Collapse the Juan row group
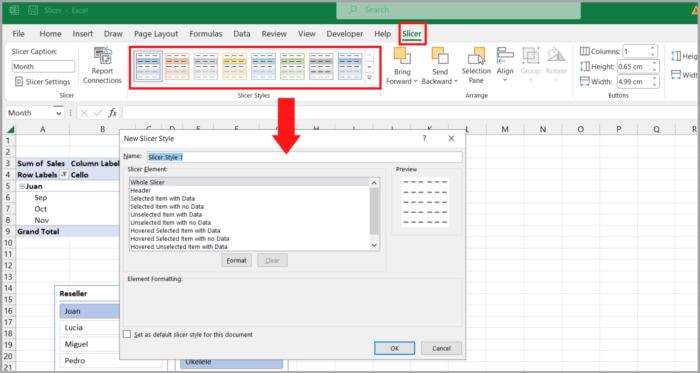 (x=21, y=186)
